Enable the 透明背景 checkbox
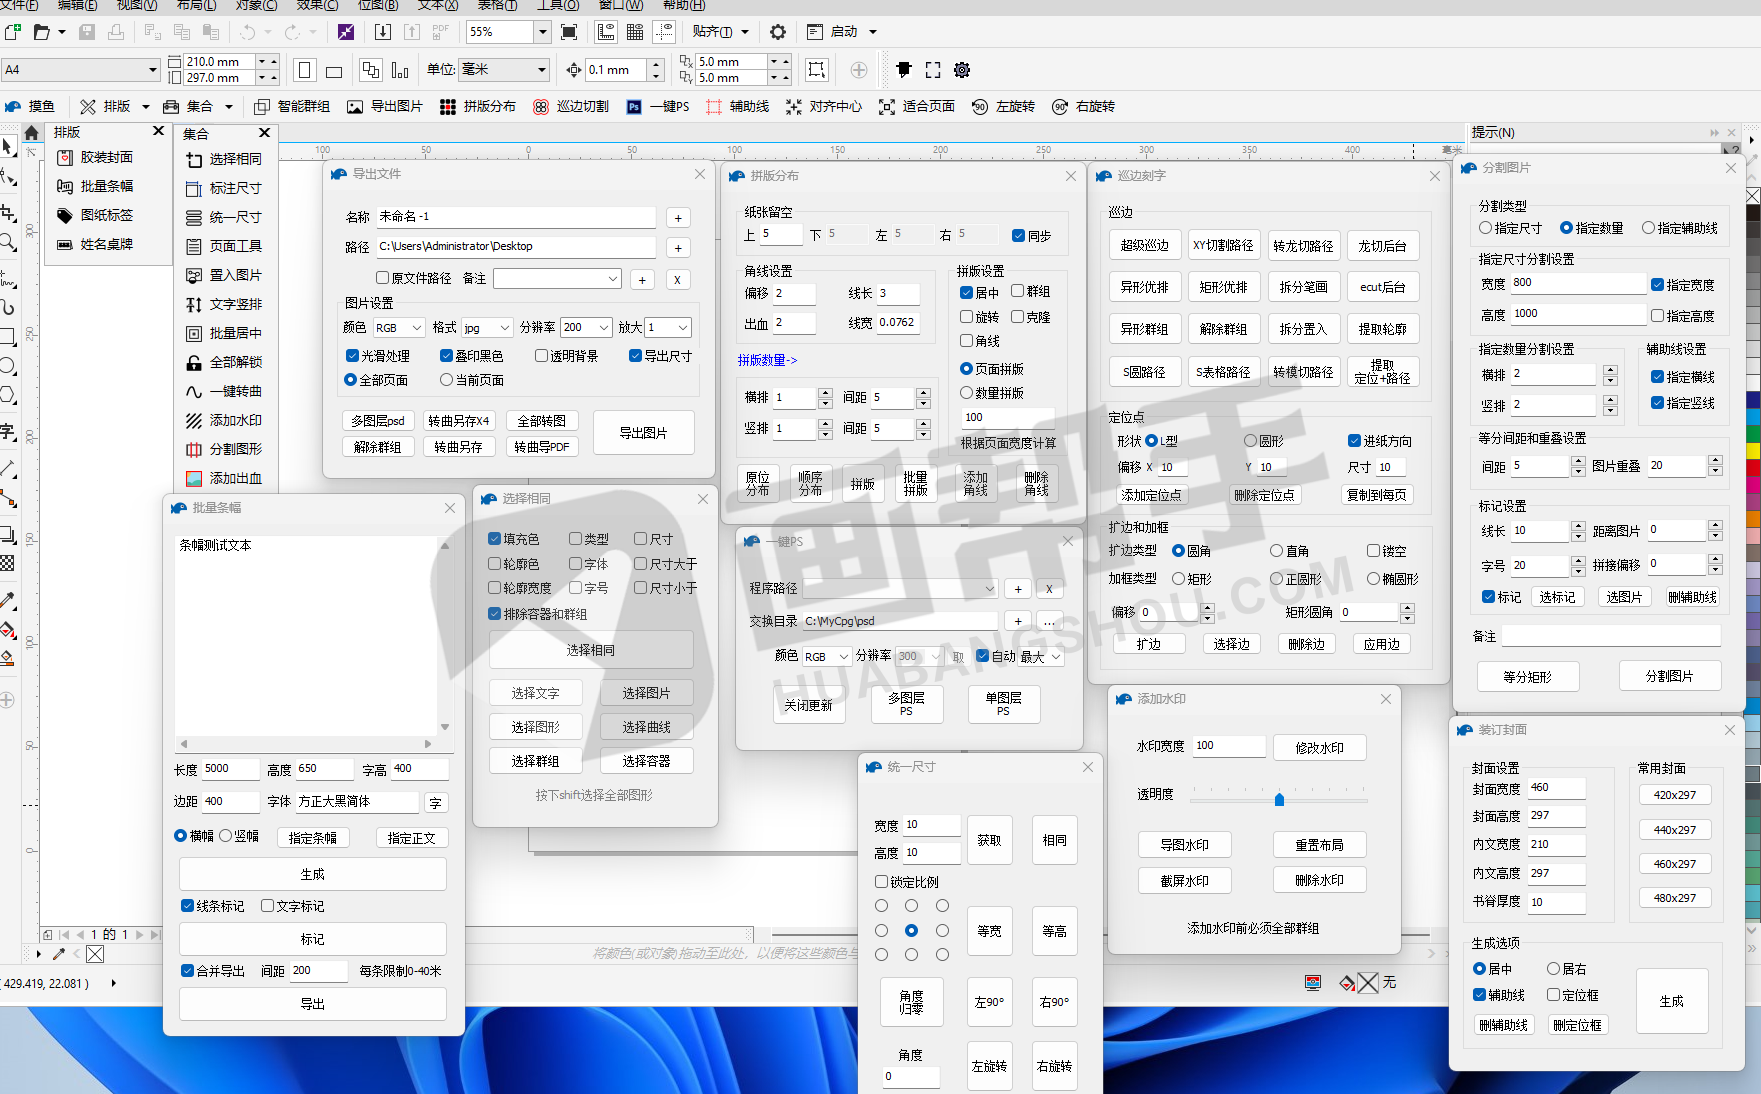This screenshot has height=1094, width=1761. pos(541,356)
